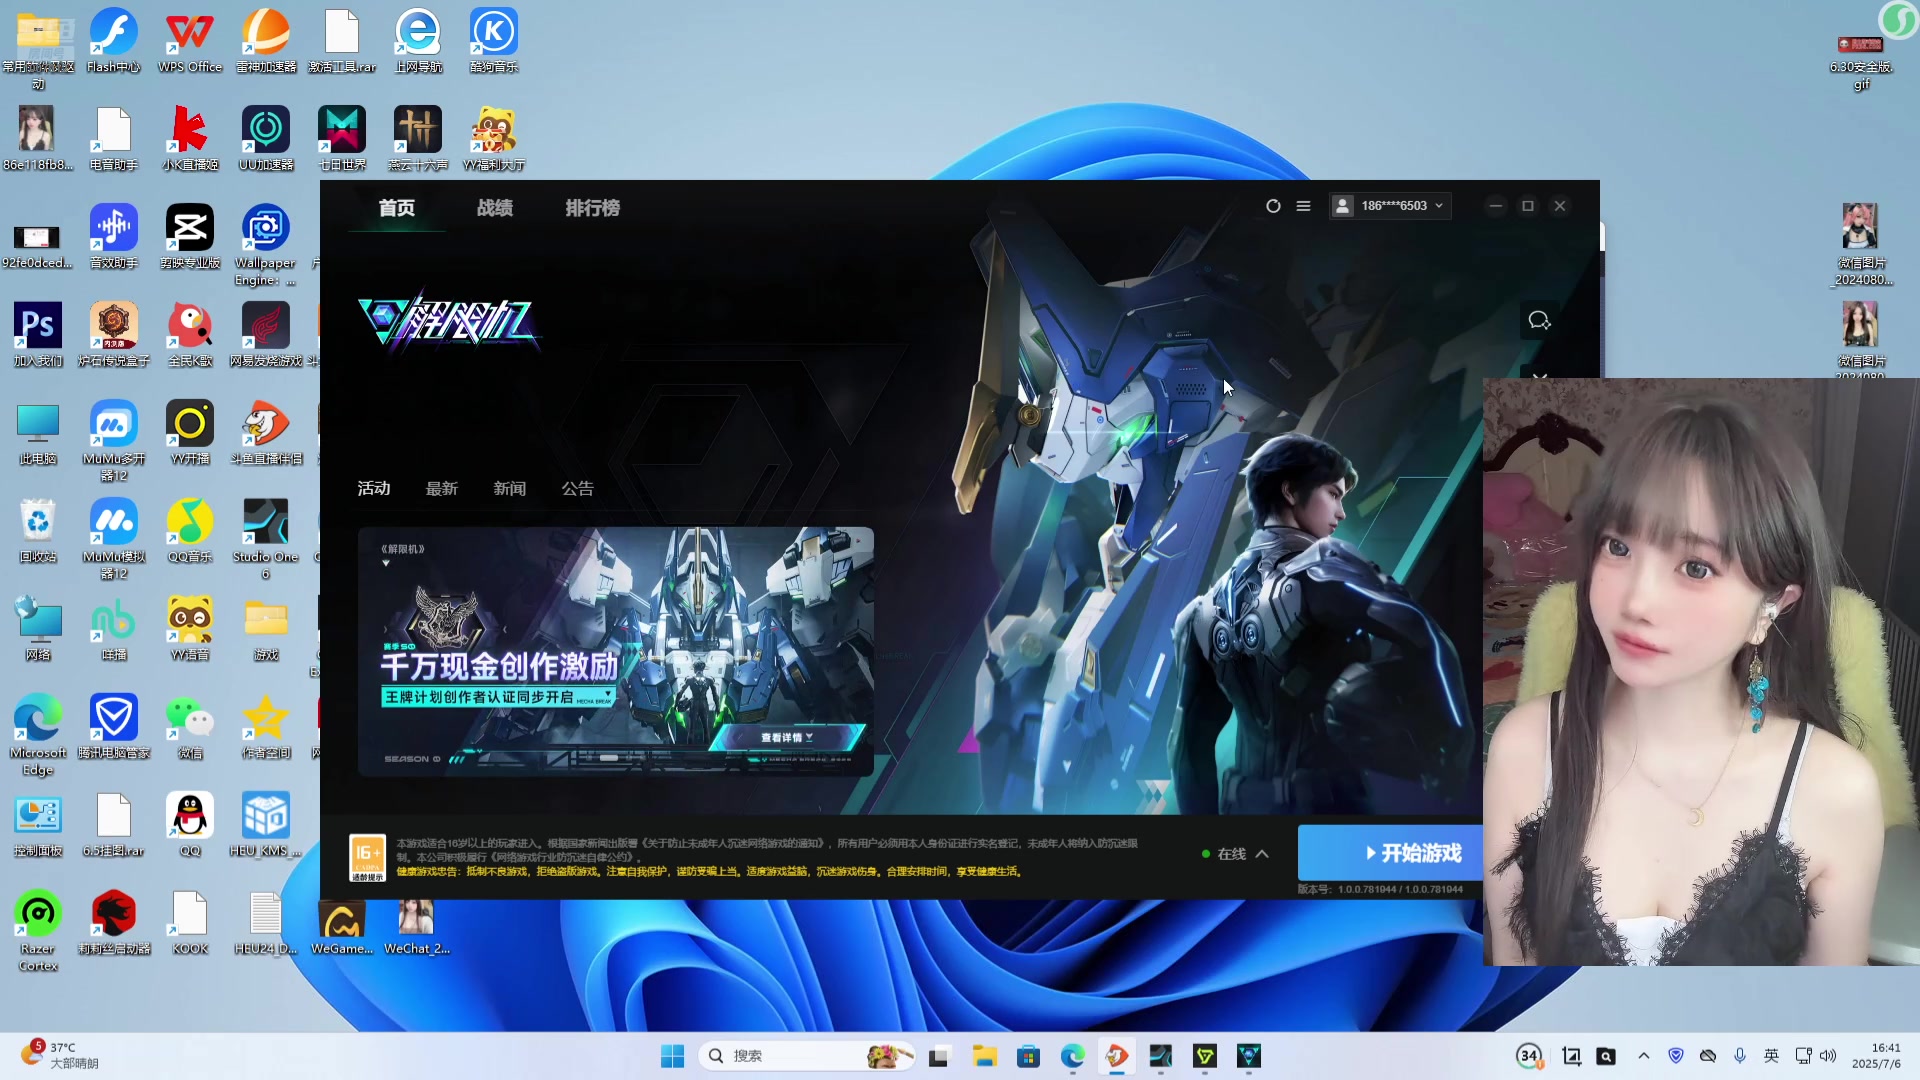Switch to the 排行榜 tab
Image resolution: width=1920 pixels, height=1080 pixels.
(x=593, y=208)
